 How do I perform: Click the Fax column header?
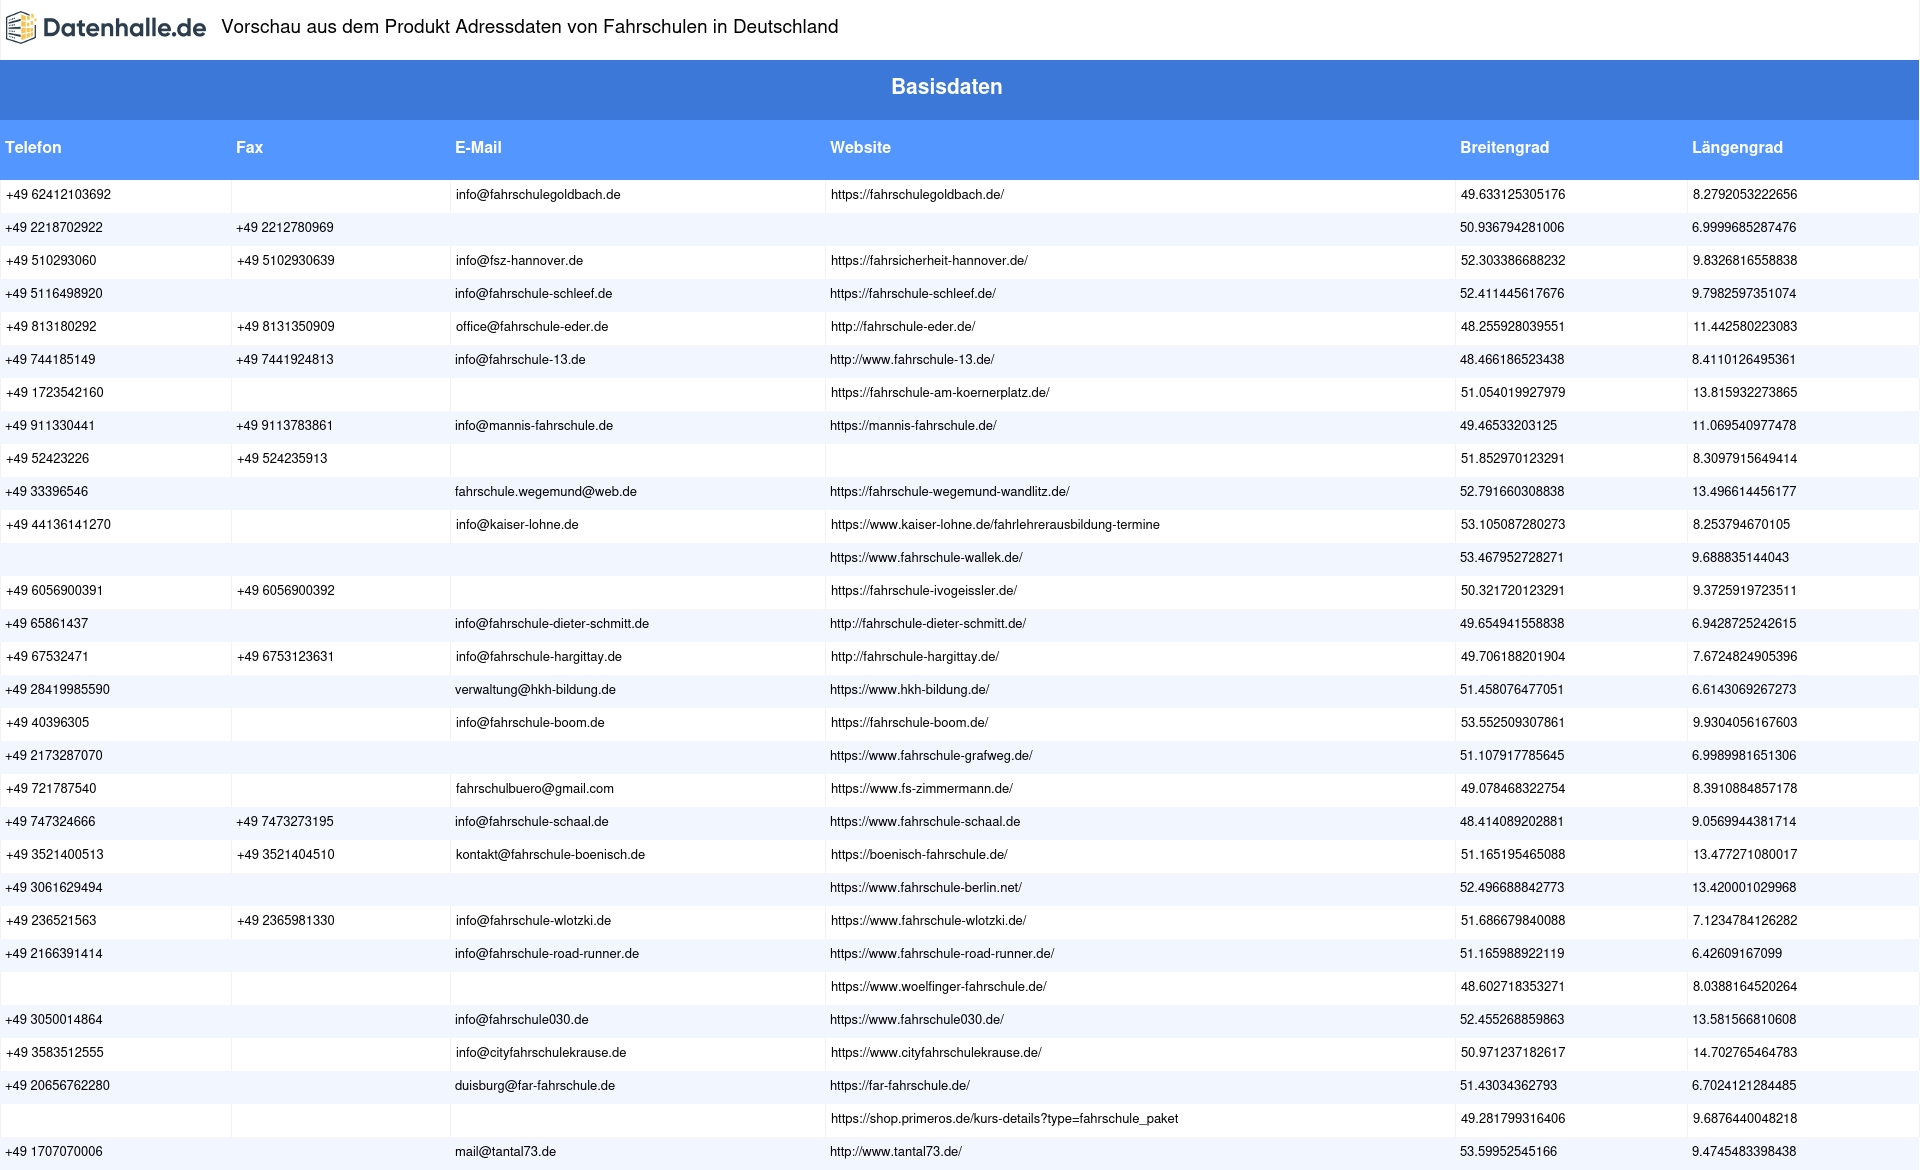(249, 147)
